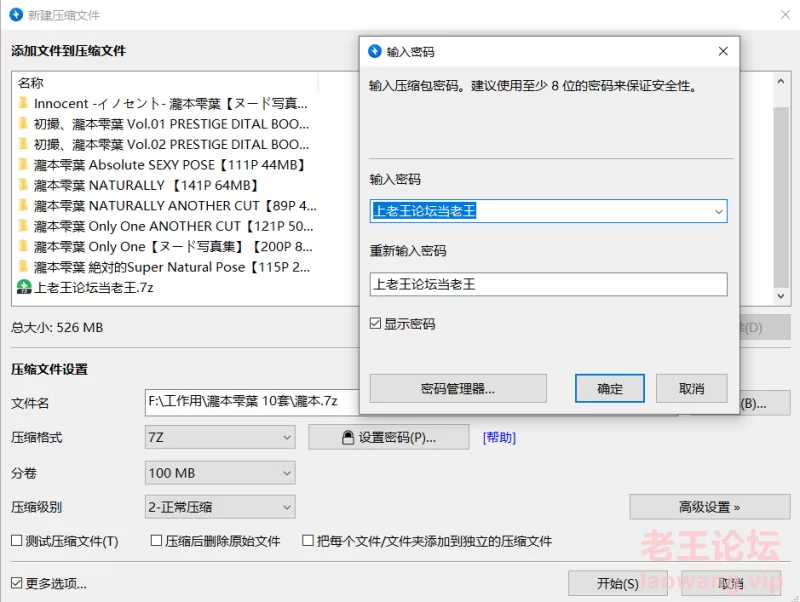Image resolution: width=800 pixels, height=602 pixels.
Task: Select the 上老王论坛当老王.7z file row
Action: click(x=86, y=287)
